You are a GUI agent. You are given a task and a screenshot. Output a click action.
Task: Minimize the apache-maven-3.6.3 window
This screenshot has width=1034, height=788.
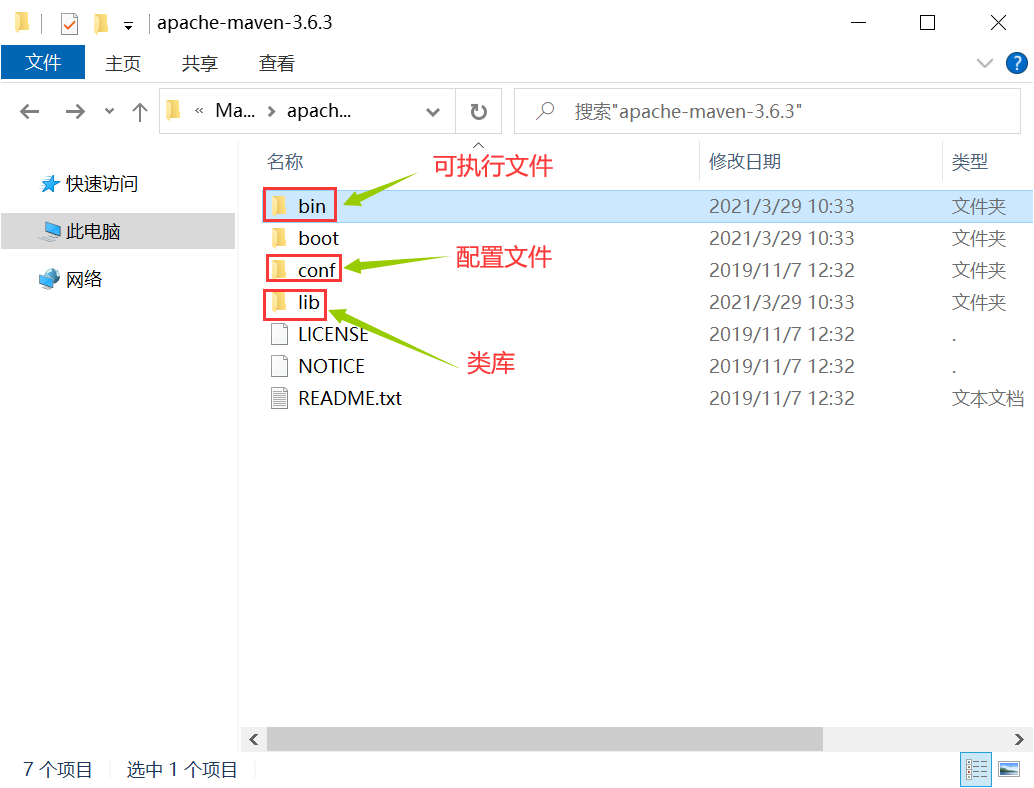tap(858, 23)
